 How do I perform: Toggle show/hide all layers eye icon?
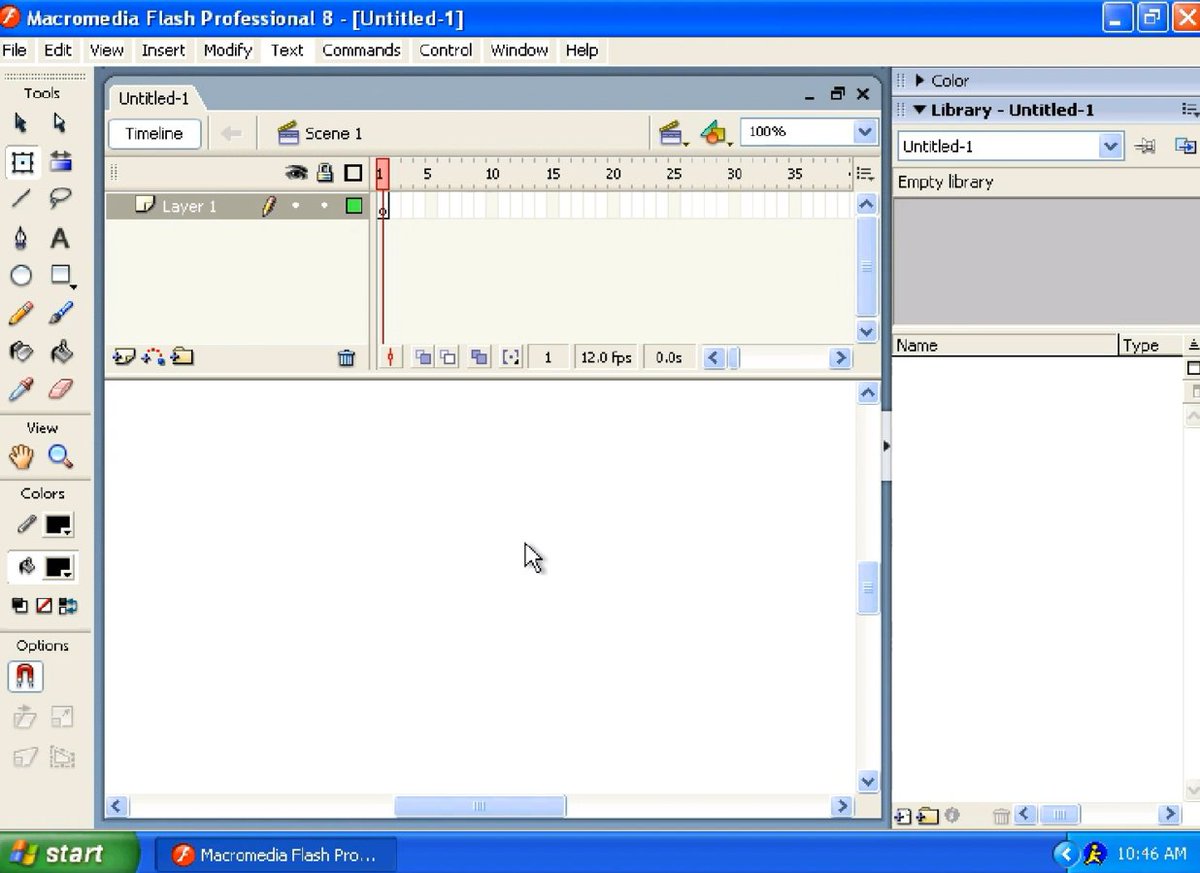[296, 173]
